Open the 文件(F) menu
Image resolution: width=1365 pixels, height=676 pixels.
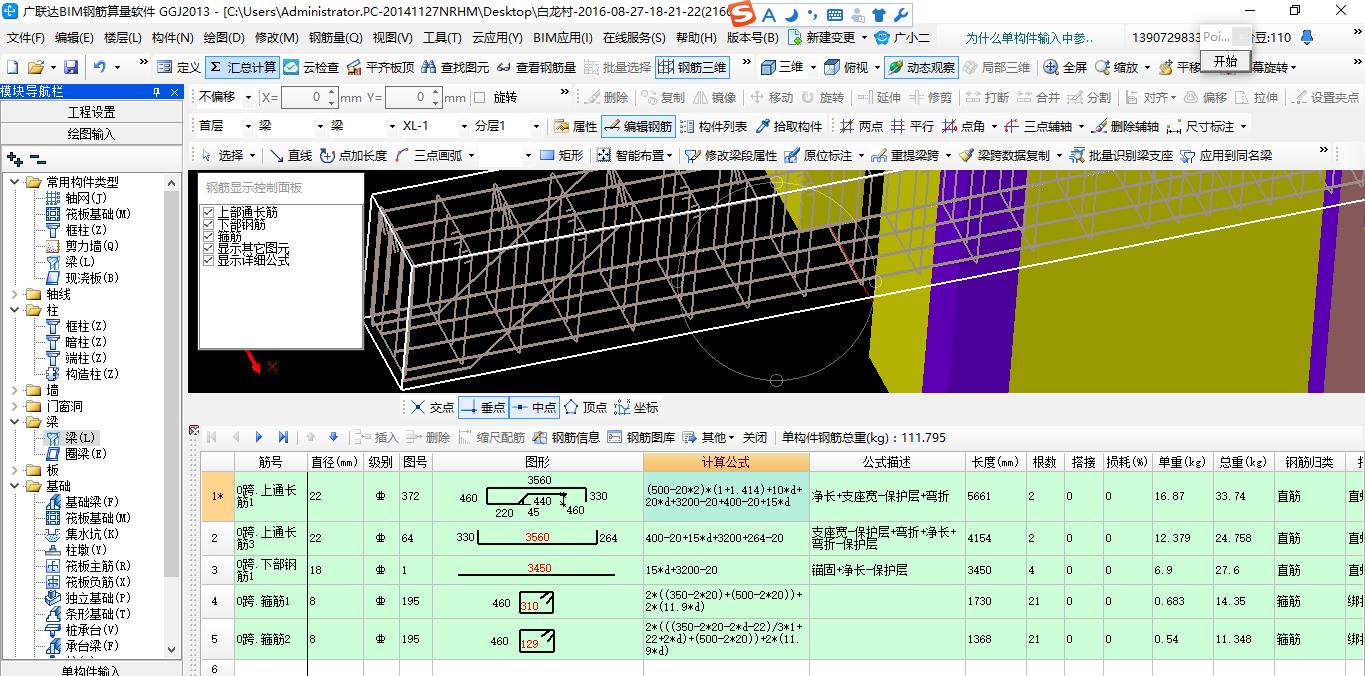click(26, 38)
